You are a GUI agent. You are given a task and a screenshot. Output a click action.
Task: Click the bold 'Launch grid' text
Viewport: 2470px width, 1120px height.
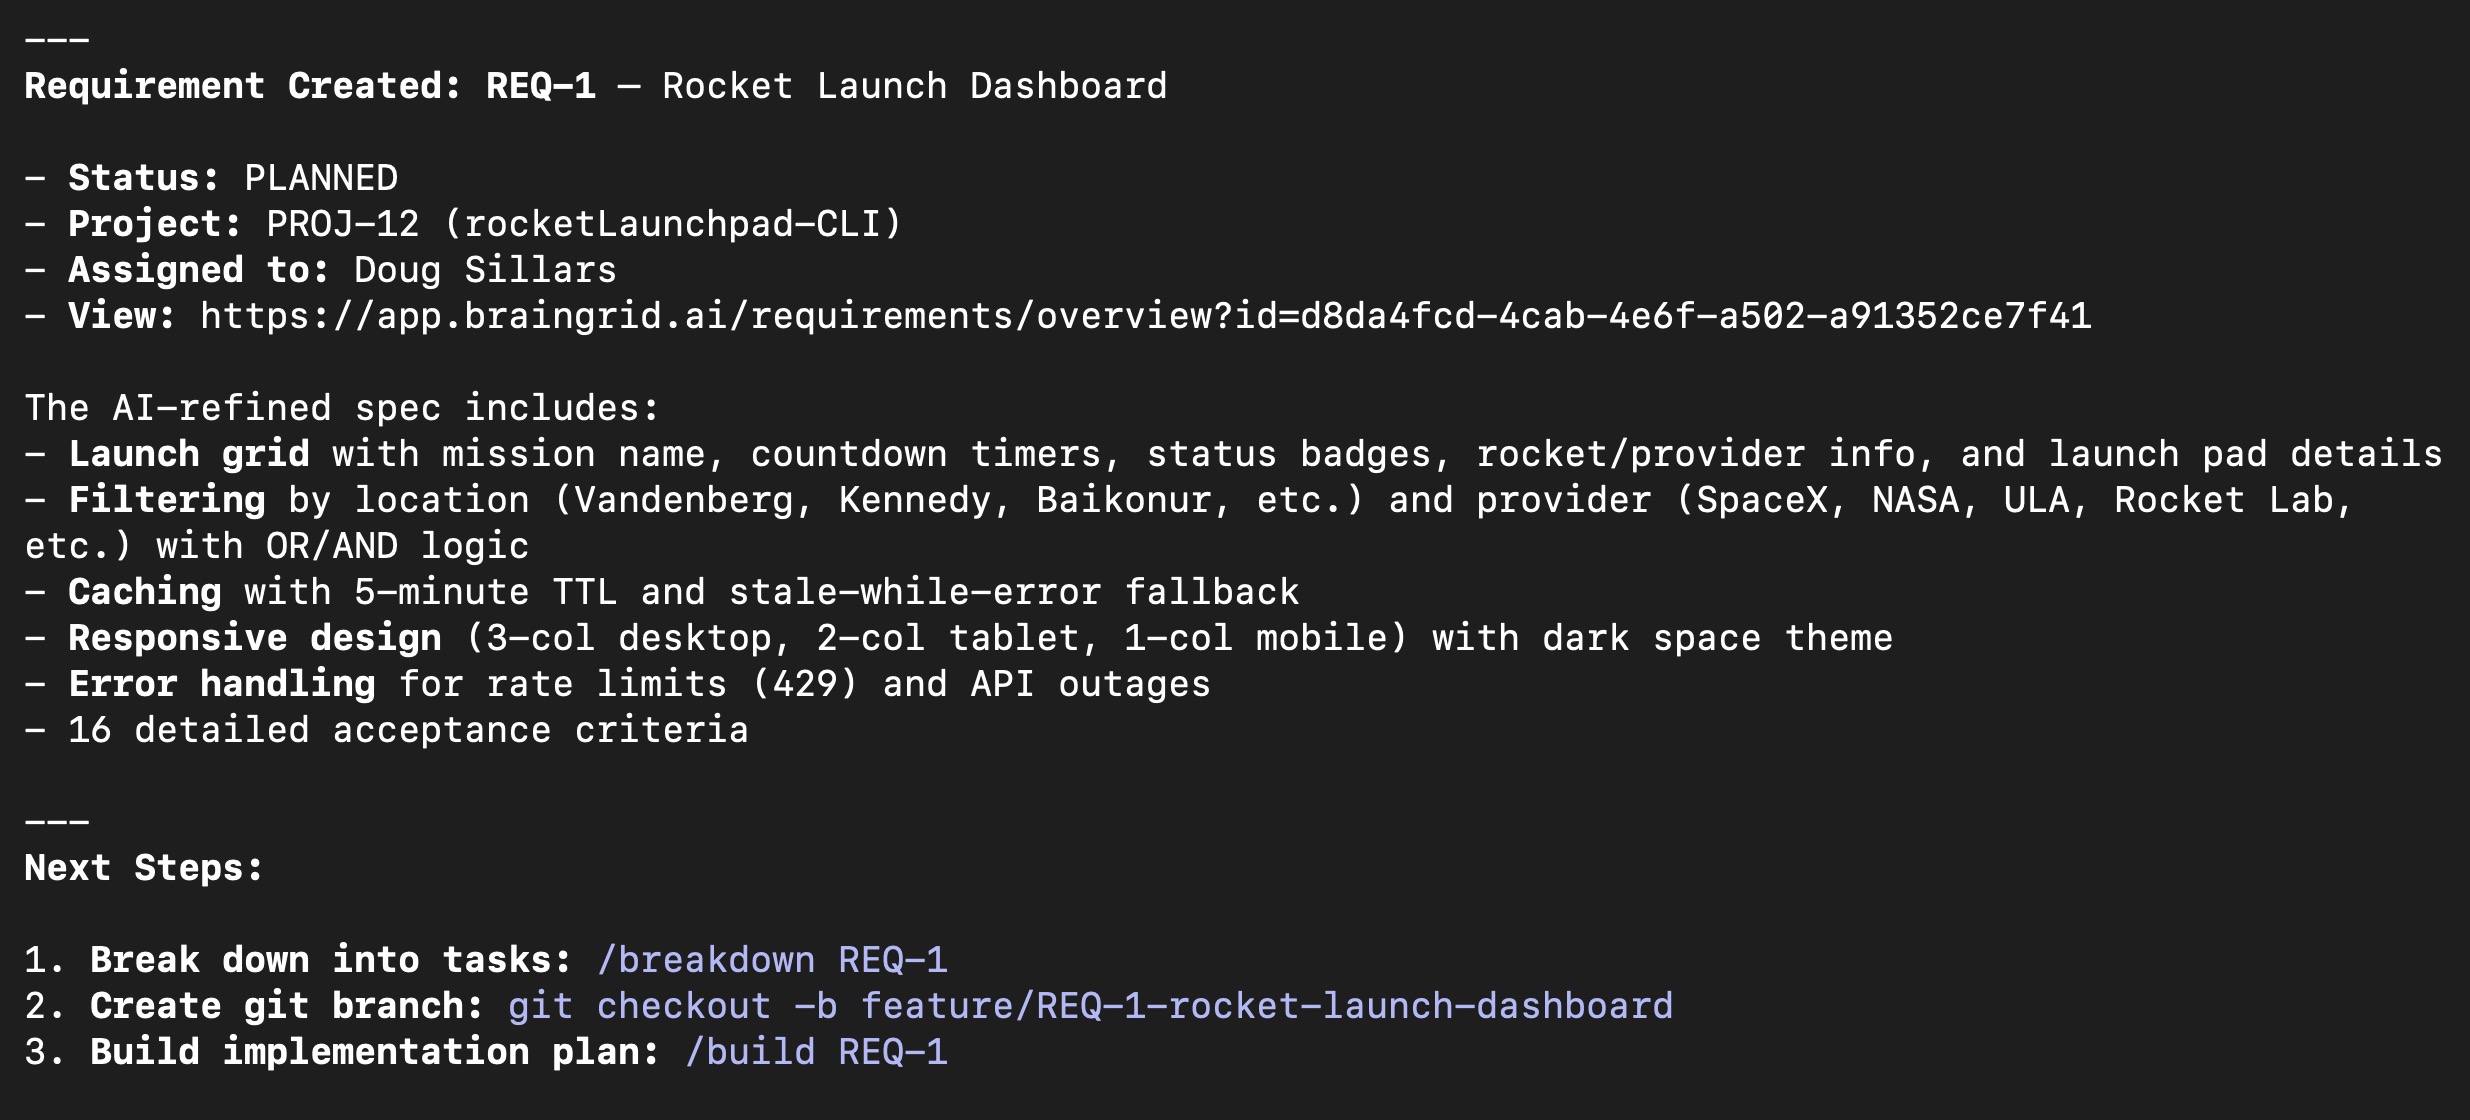pos(188,454)
